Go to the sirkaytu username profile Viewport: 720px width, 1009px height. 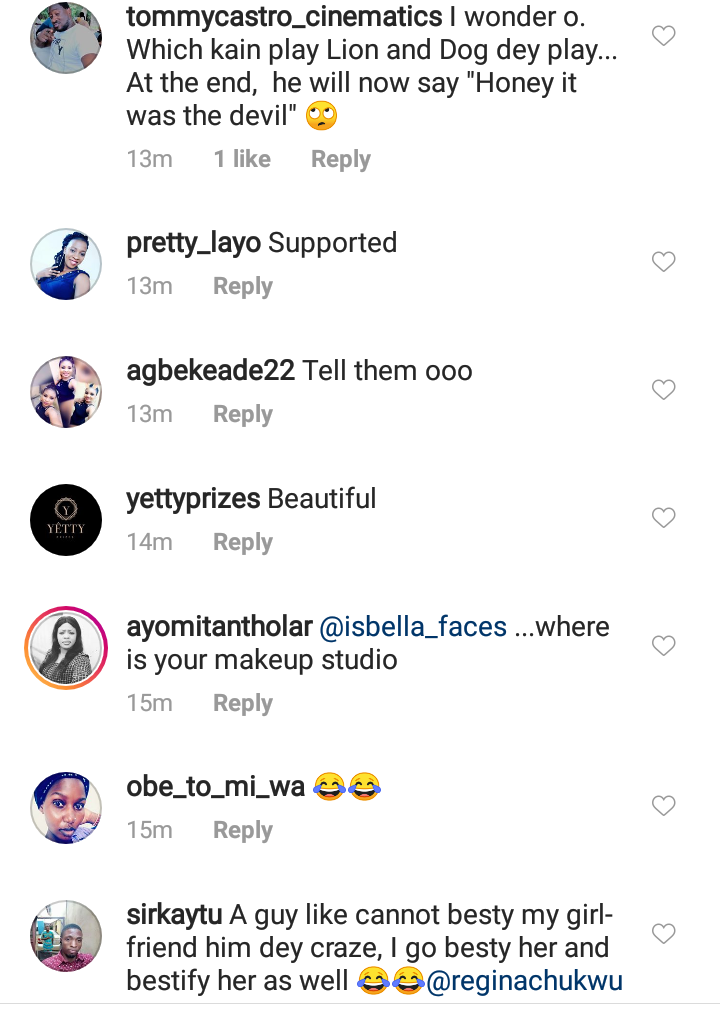[174, 915]
